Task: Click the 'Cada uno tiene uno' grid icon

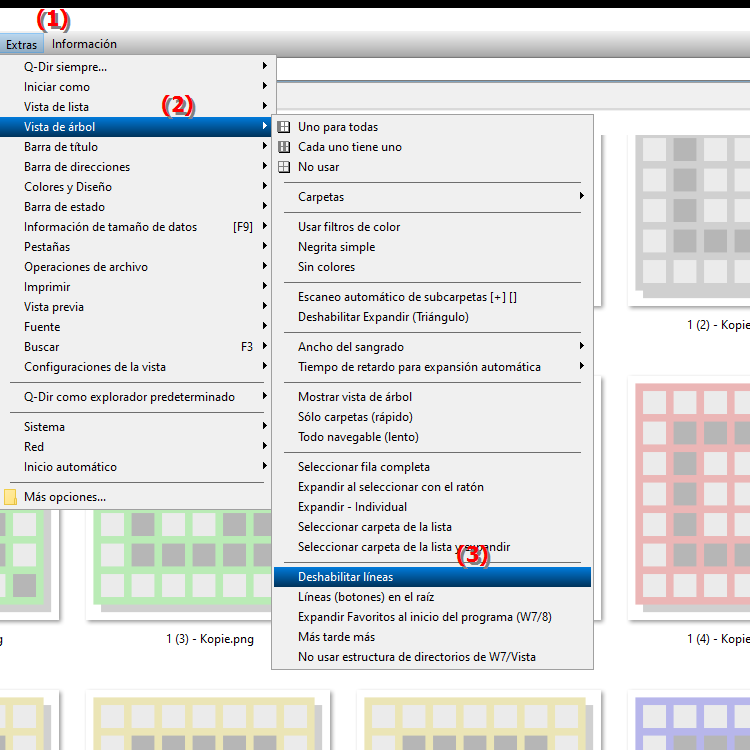Action: tap(284, 147)
